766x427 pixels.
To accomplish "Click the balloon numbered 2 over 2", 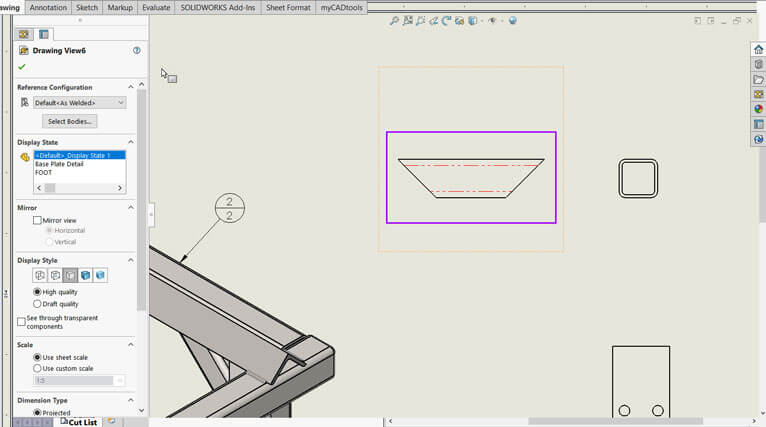I will pos(230,208).
